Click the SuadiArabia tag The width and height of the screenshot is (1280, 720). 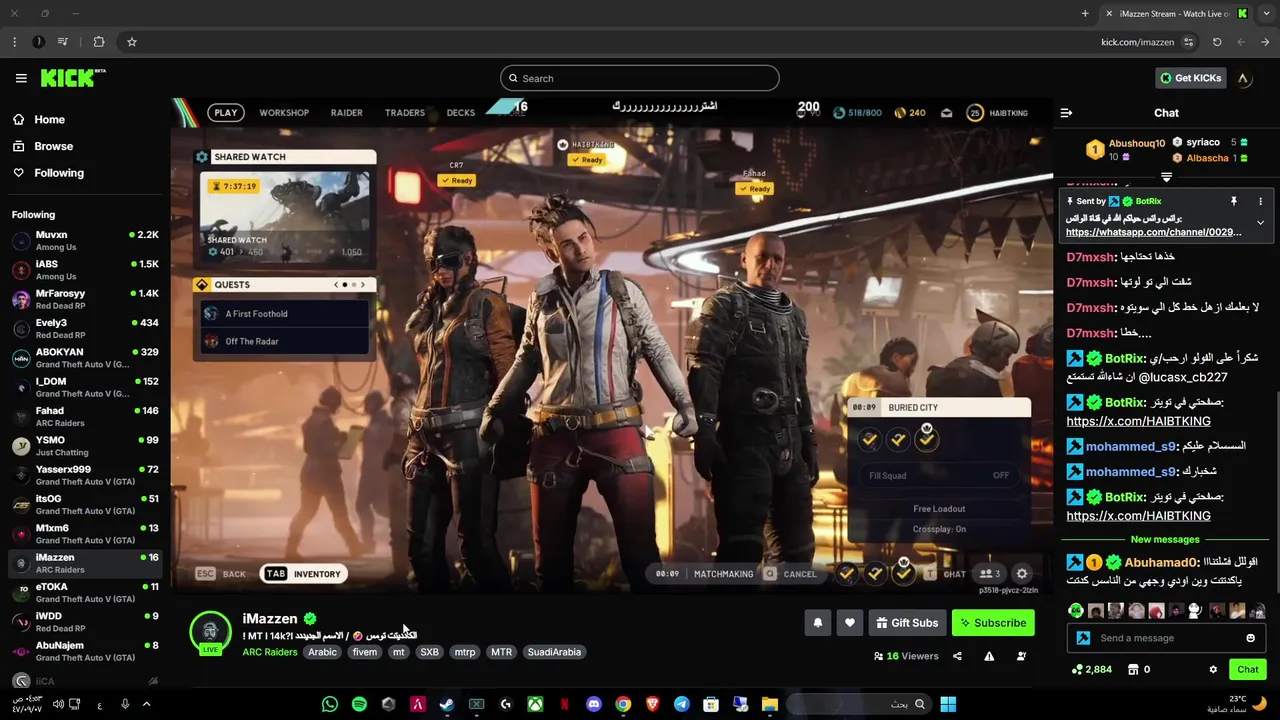(554, 652)
